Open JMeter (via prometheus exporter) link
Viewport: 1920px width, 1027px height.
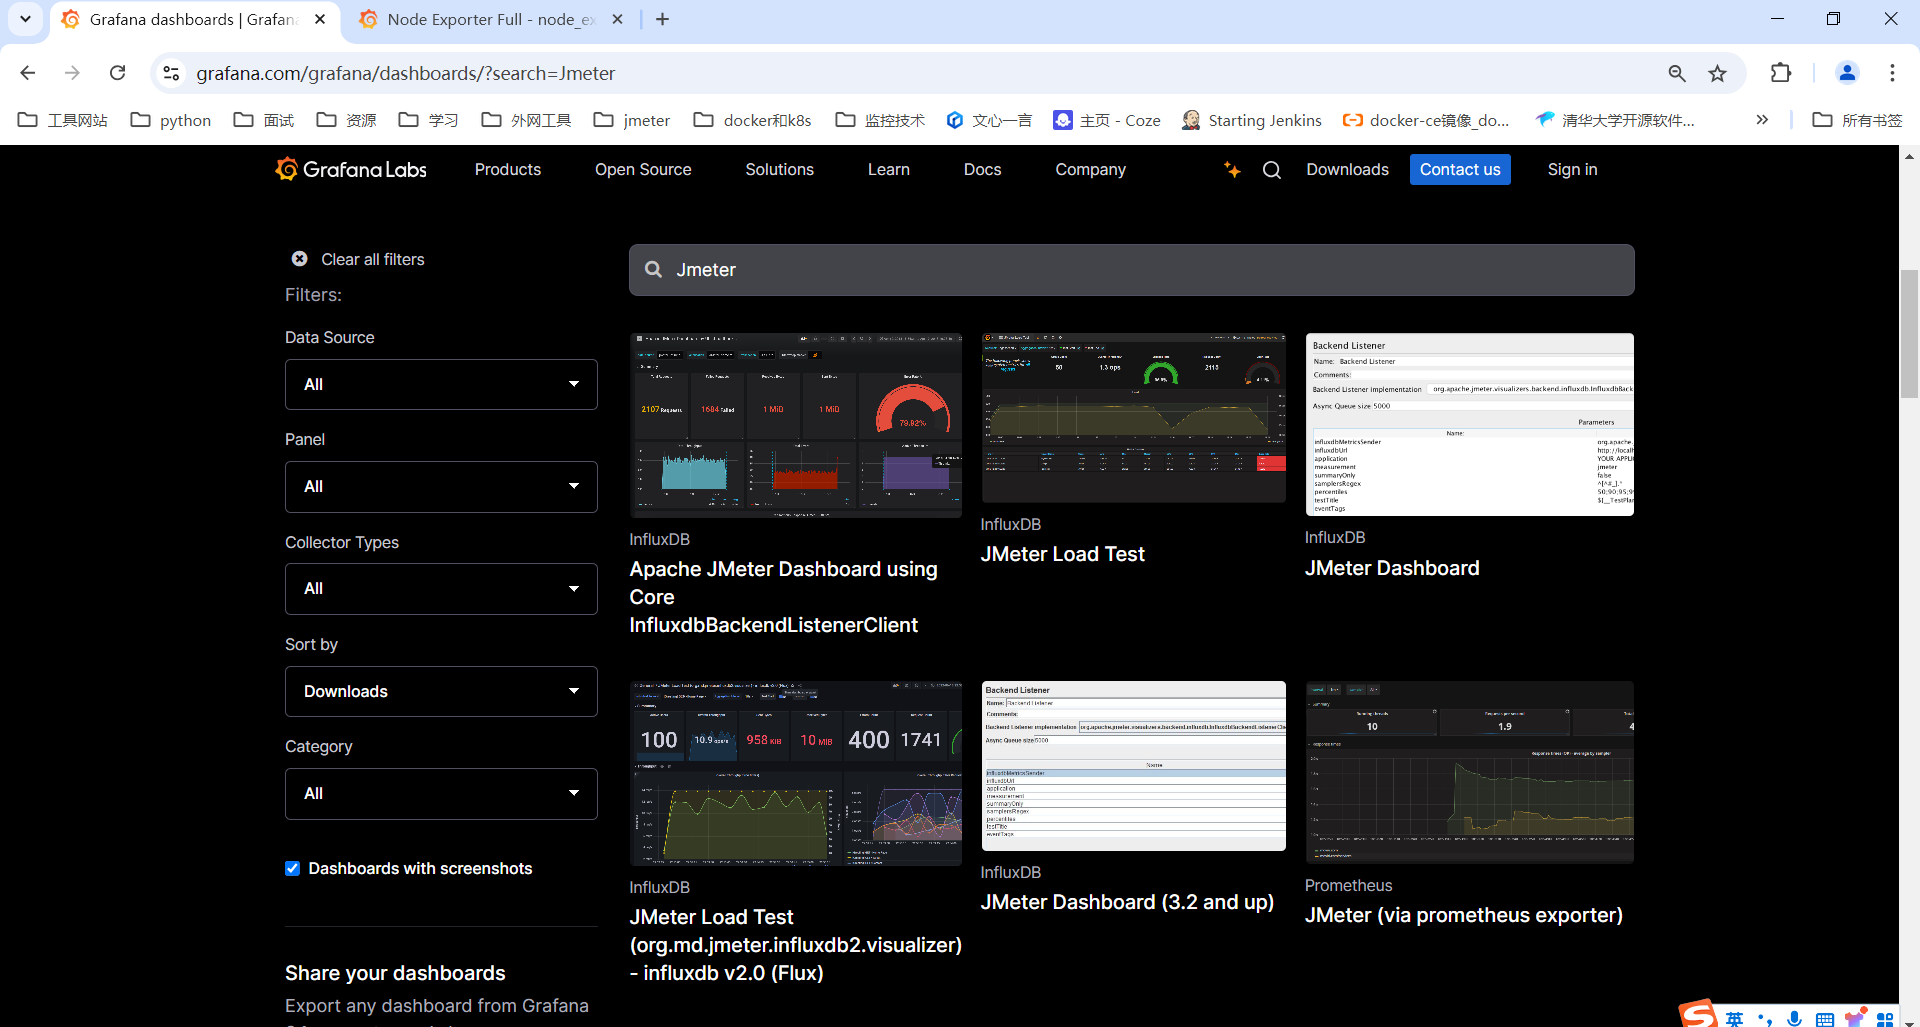[x=1464, y=915]
